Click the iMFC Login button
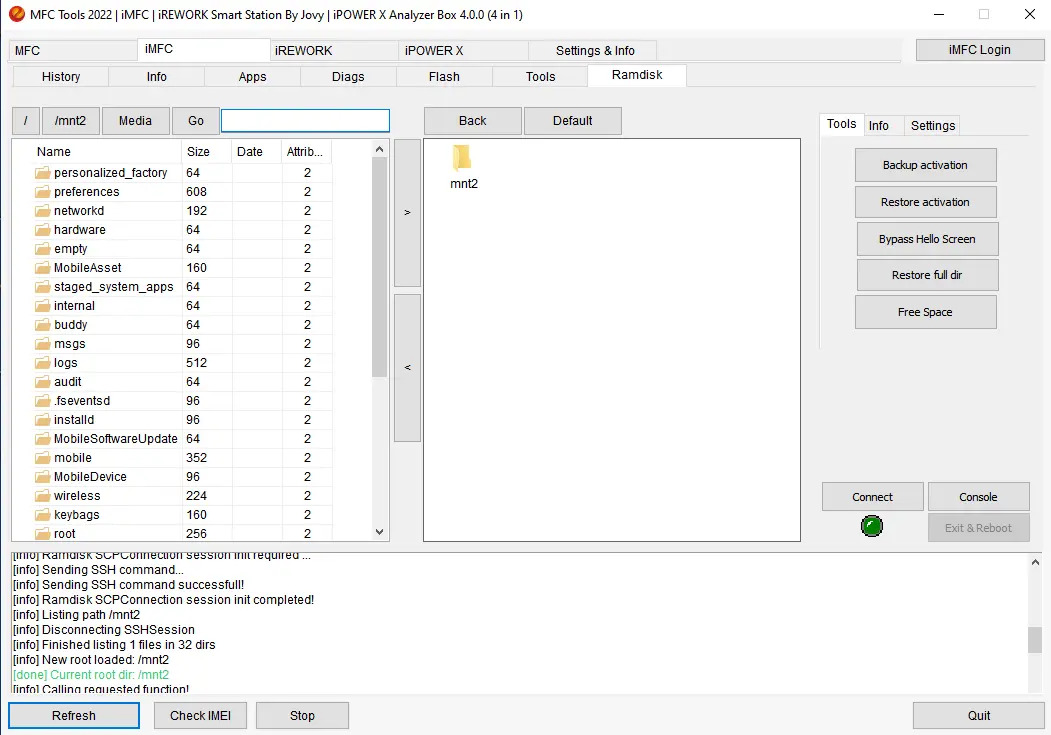Viewport: 1051px width, 735px height. point(979,50)
